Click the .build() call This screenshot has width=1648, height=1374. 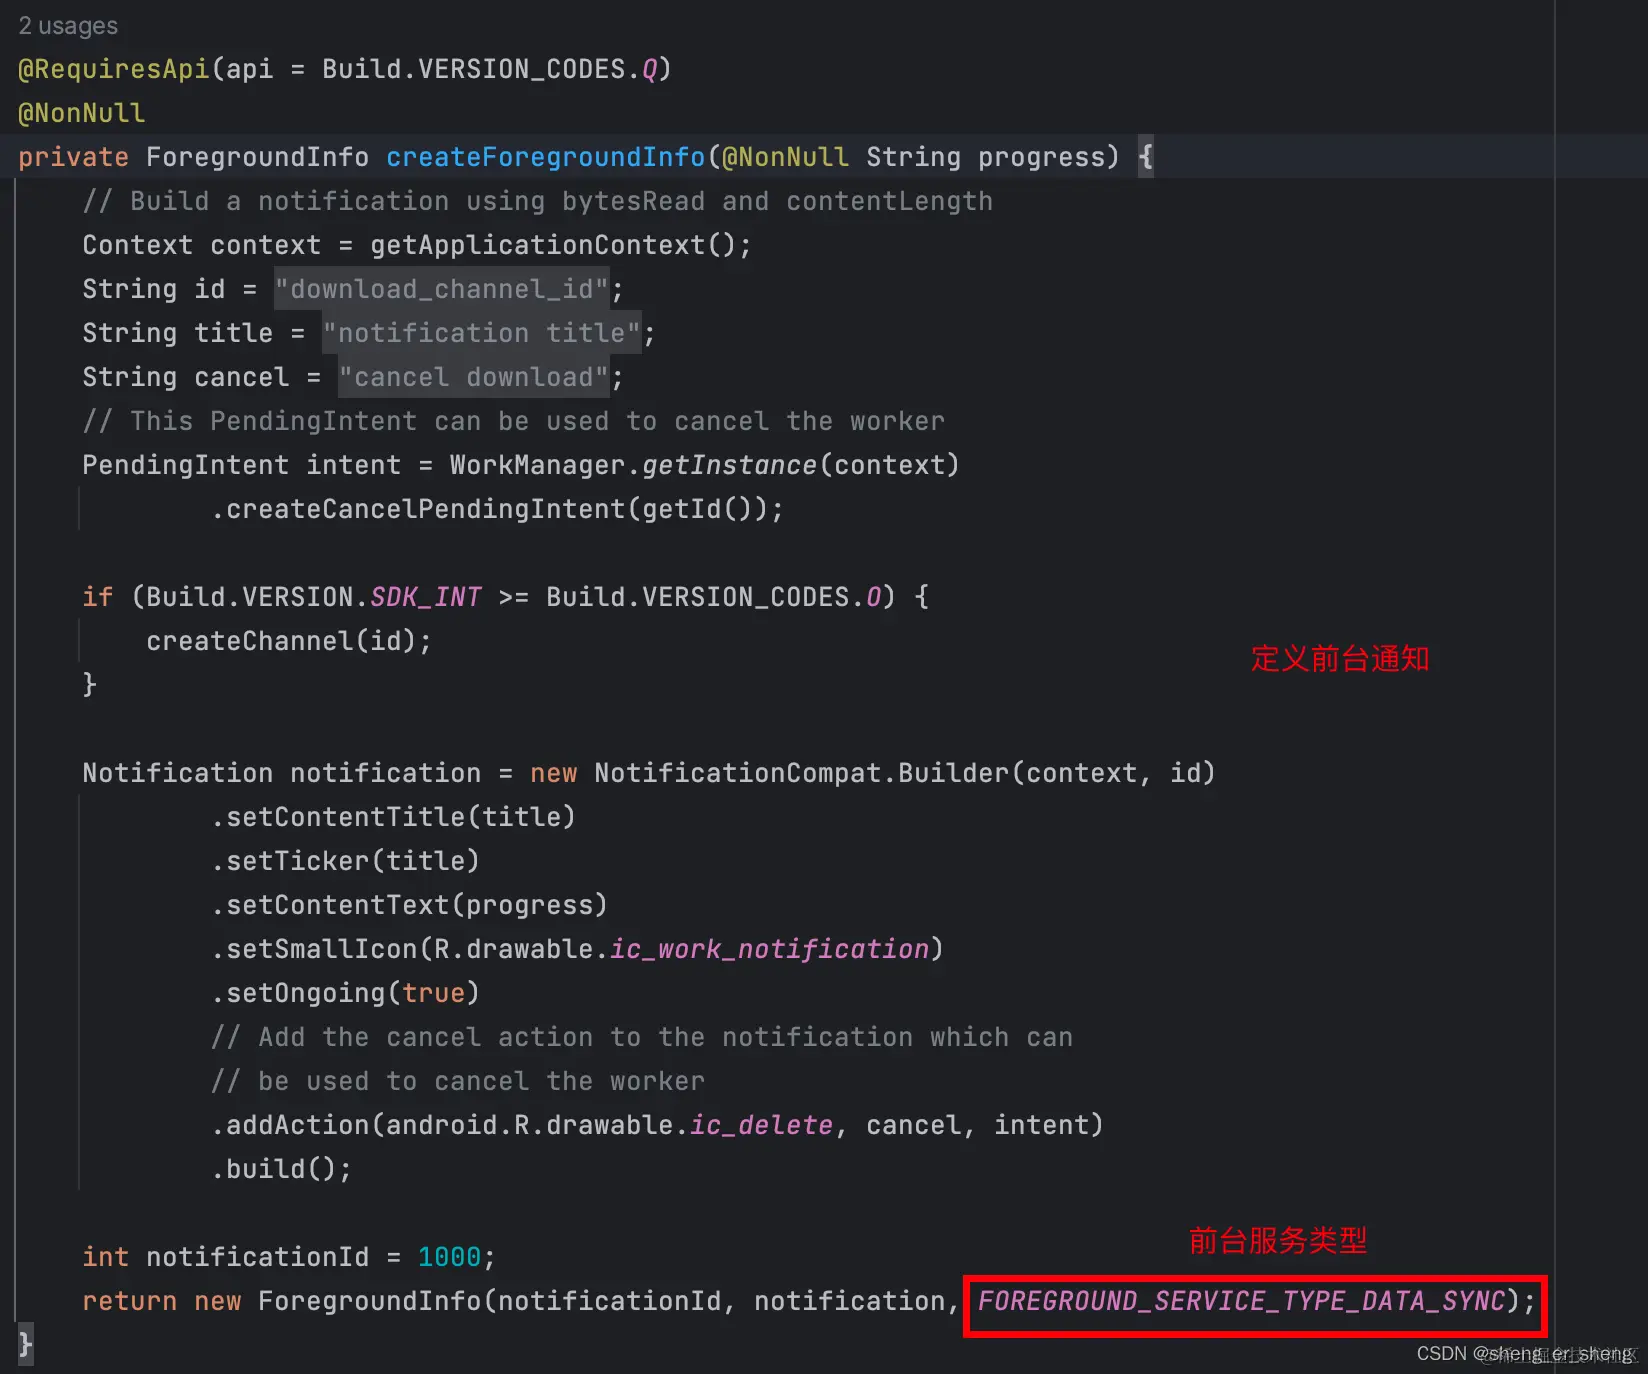[x=274, y=1169]
